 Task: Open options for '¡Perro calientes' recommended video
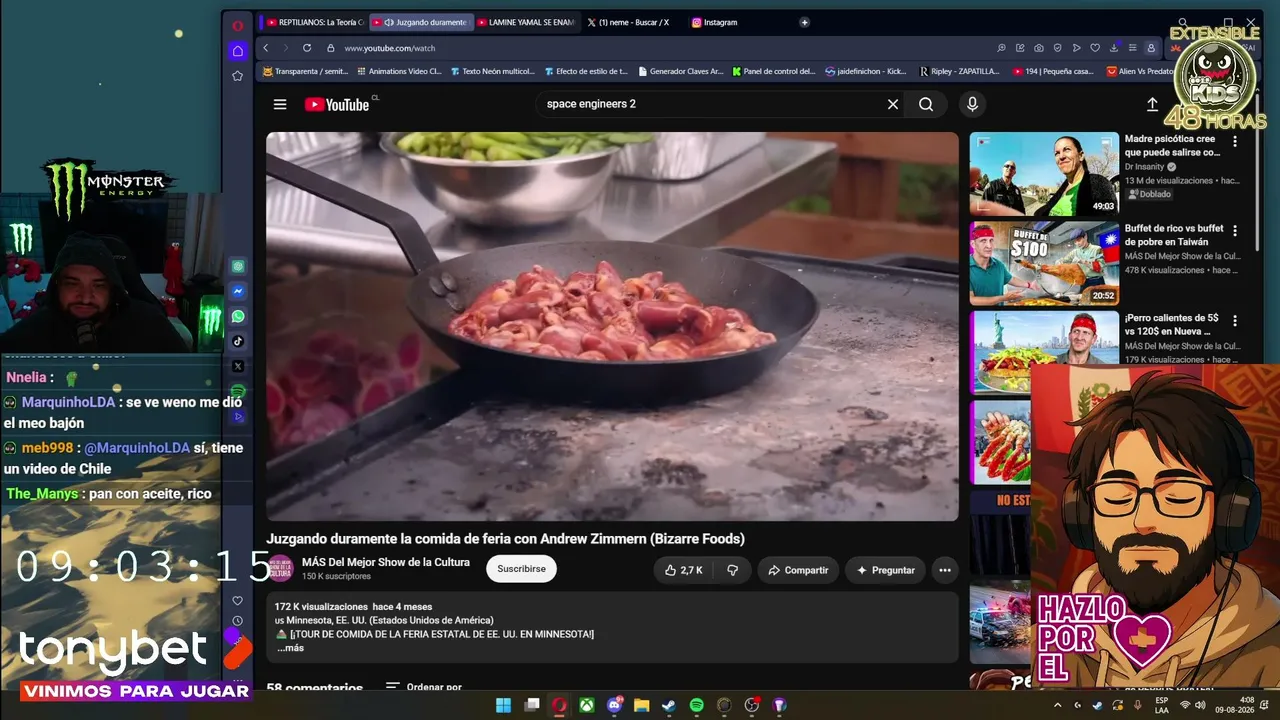tap(1235, 321)
